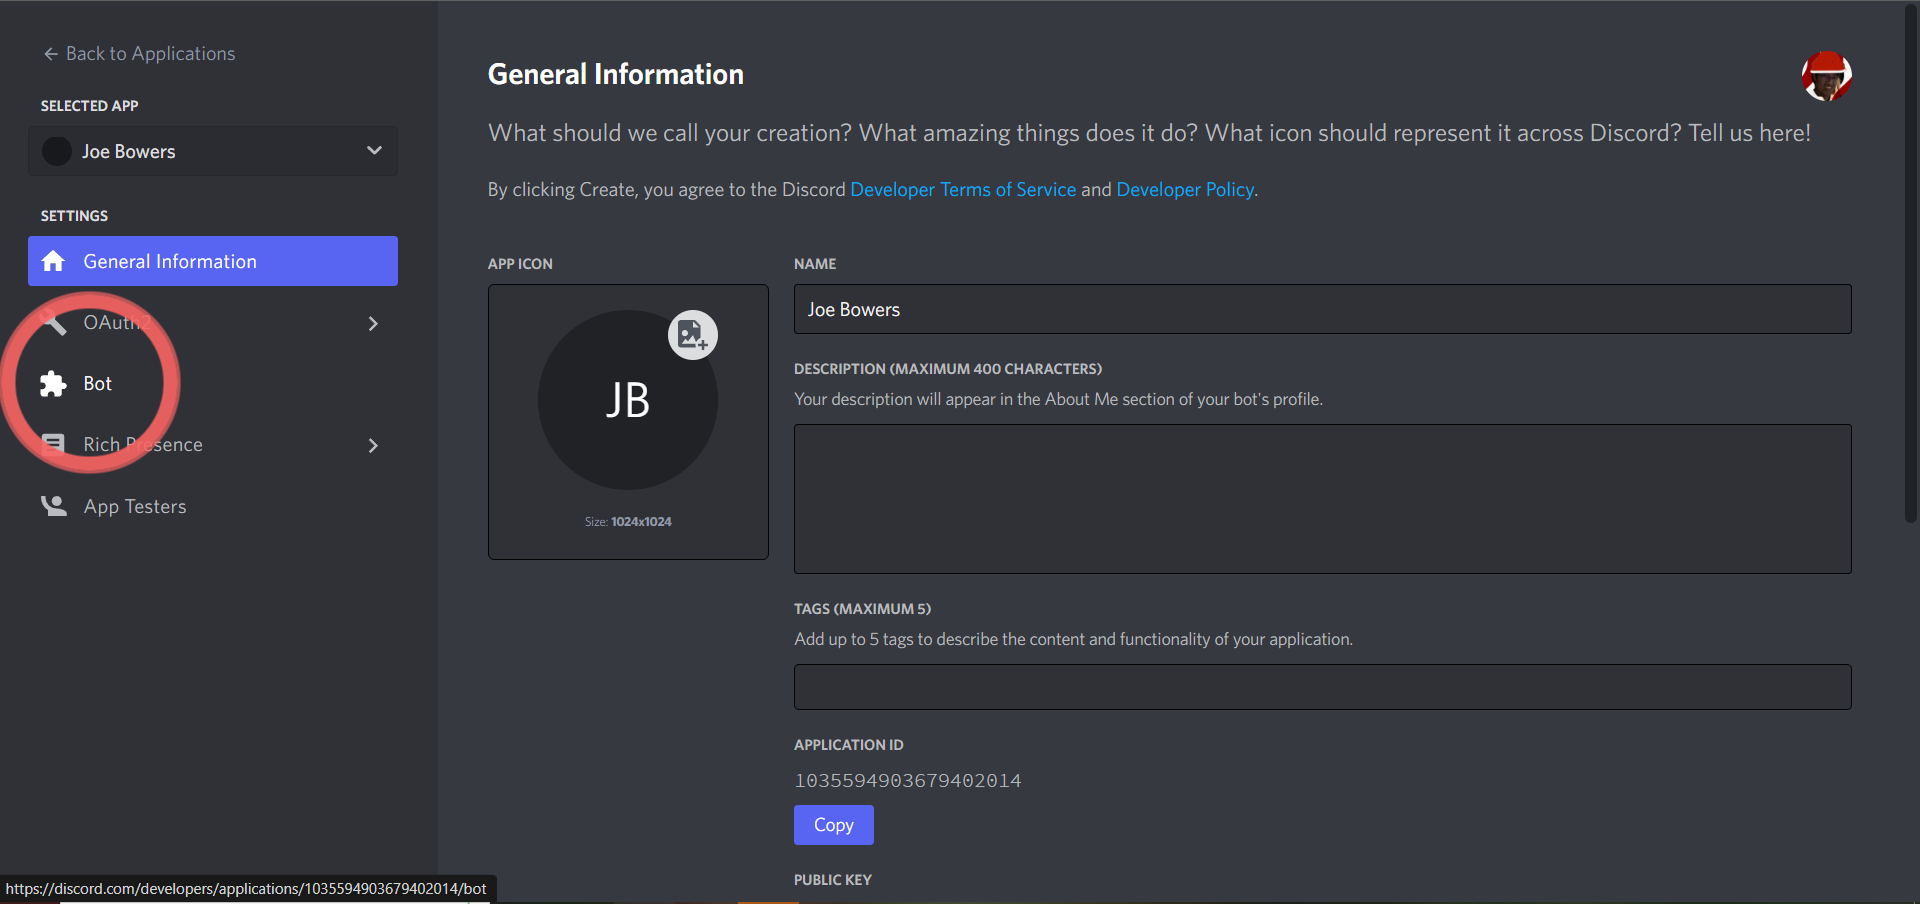This screenshot has width=1920, height=904.
Task: Click the upload image icon on the app icon
Action: [x=693, y=335]
